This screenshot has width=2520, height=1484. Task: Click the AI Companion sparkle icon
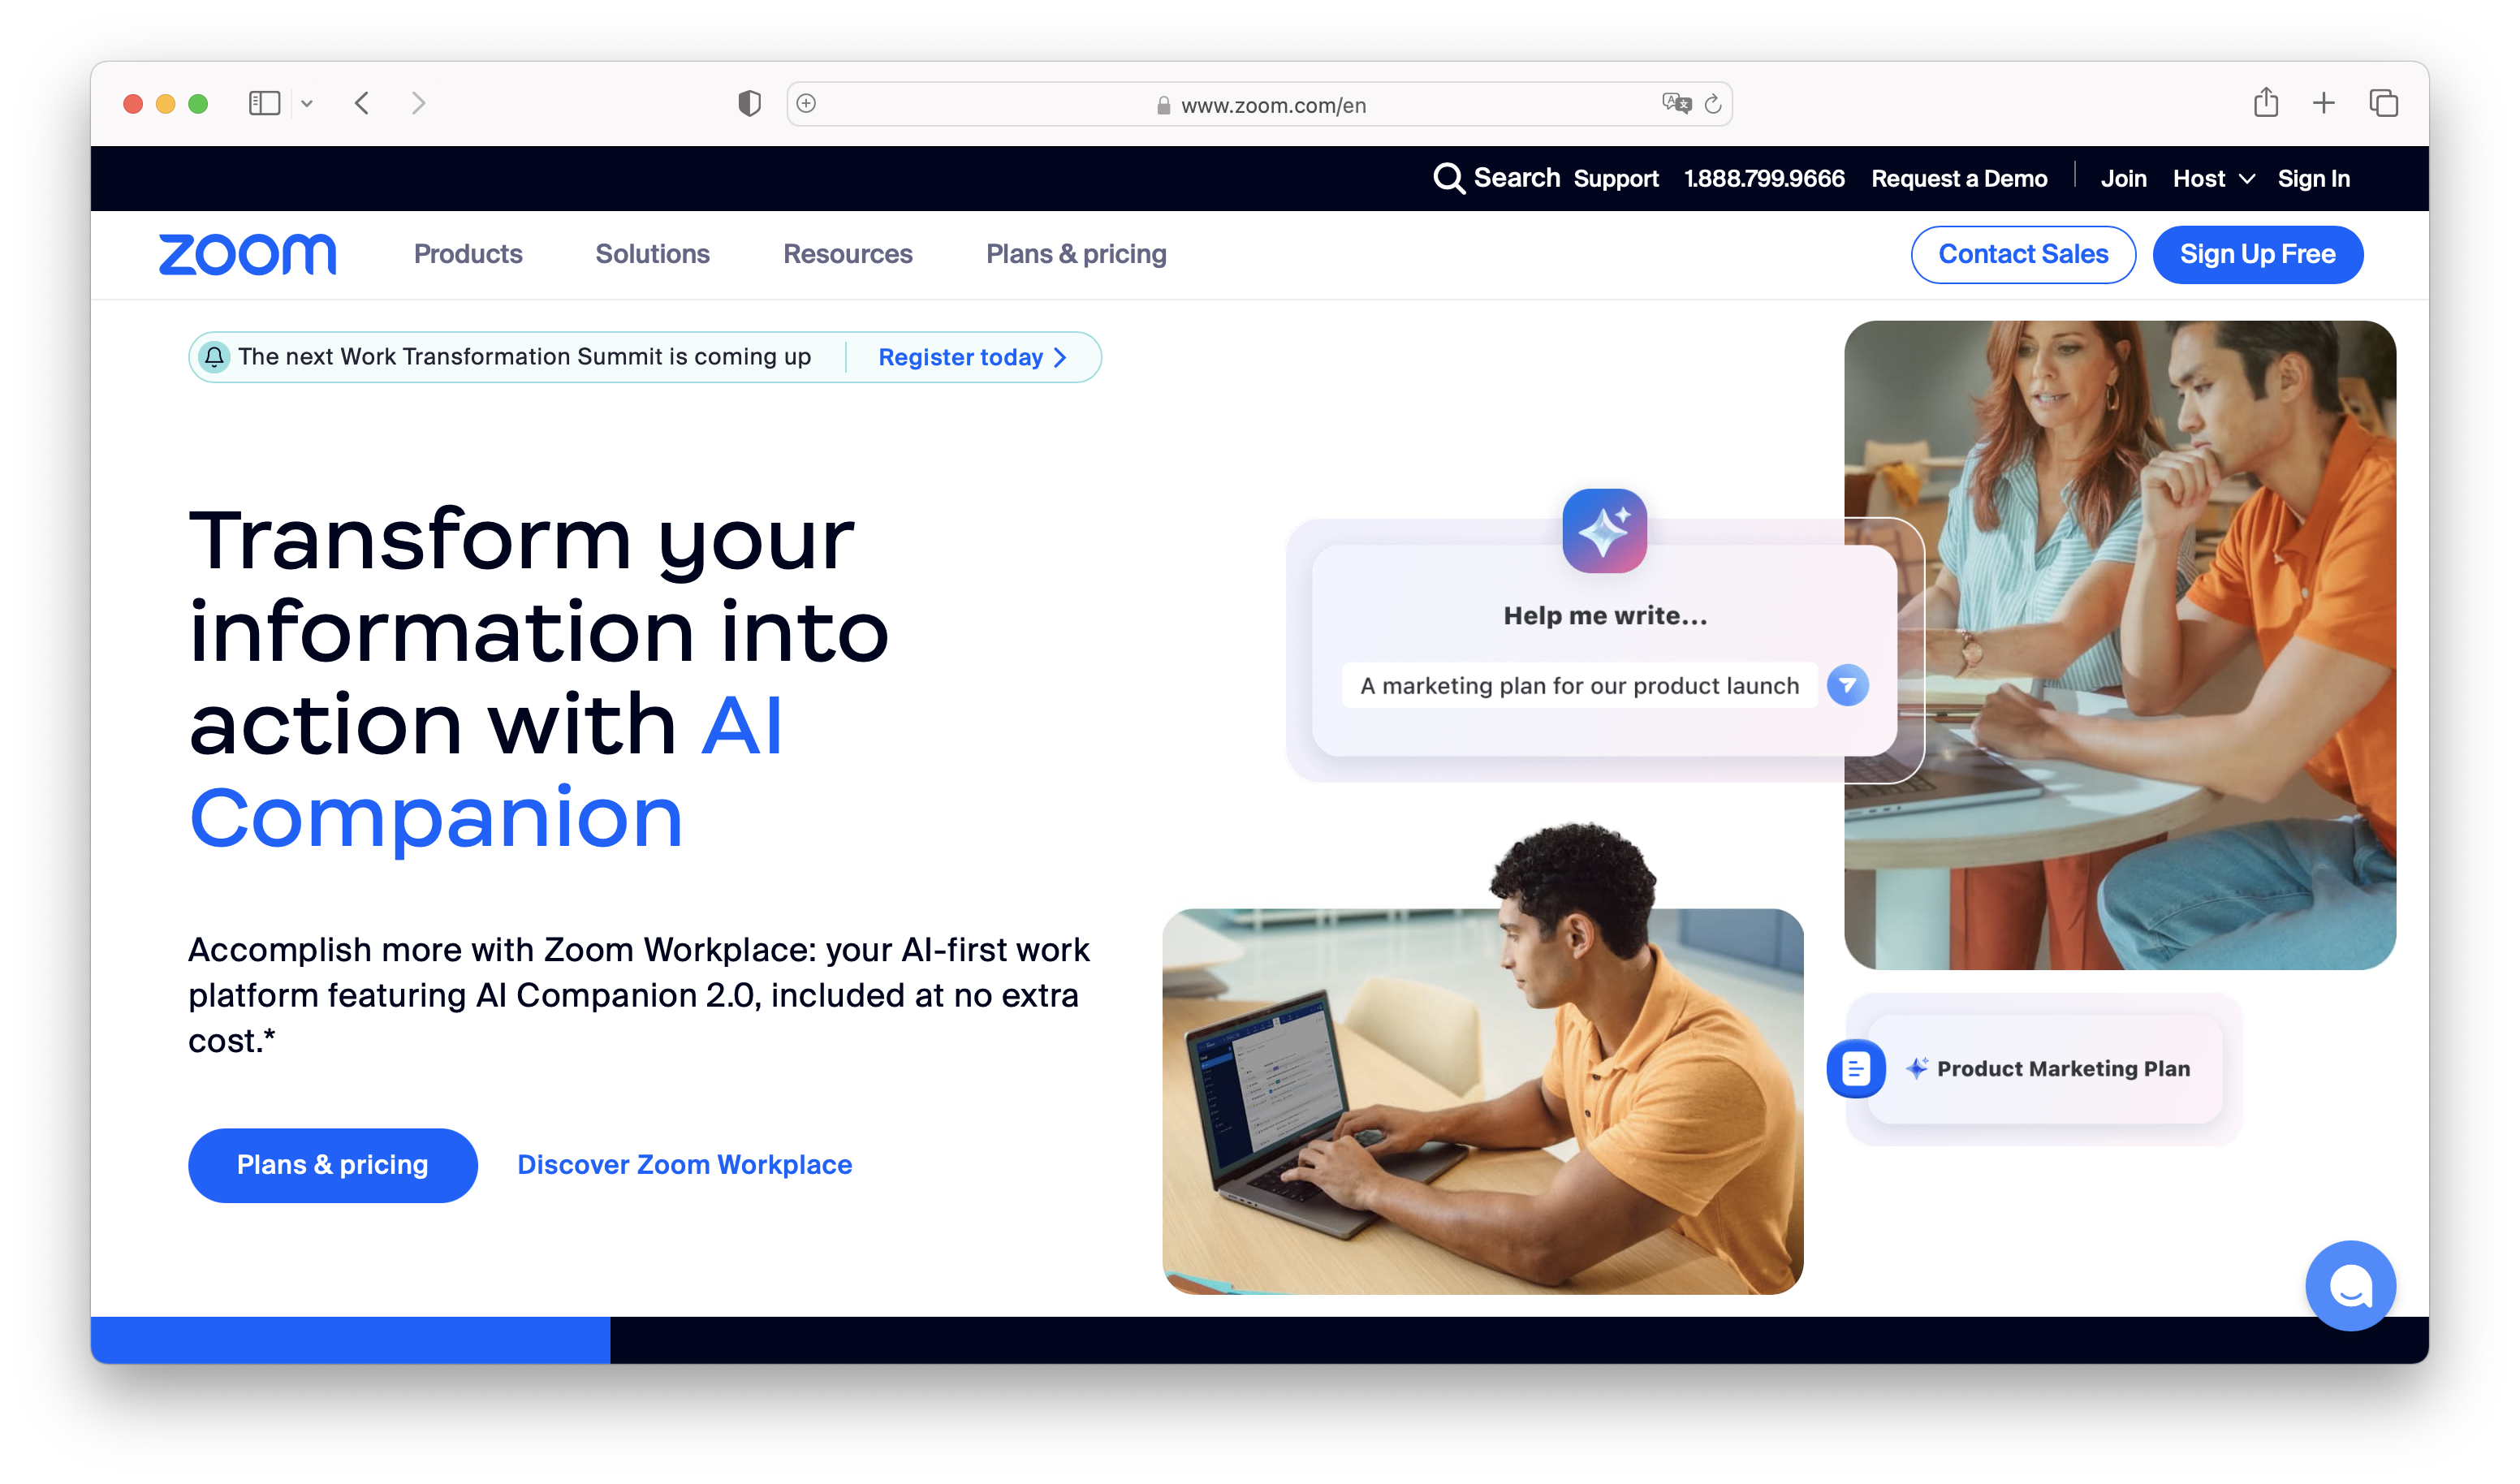[x=1604, y=531]
